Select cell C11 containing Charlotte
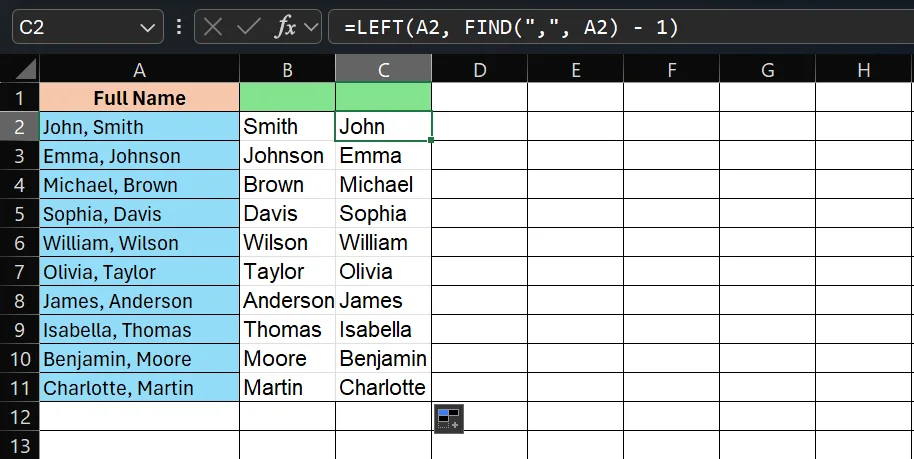914x459 pixels. 384,387
